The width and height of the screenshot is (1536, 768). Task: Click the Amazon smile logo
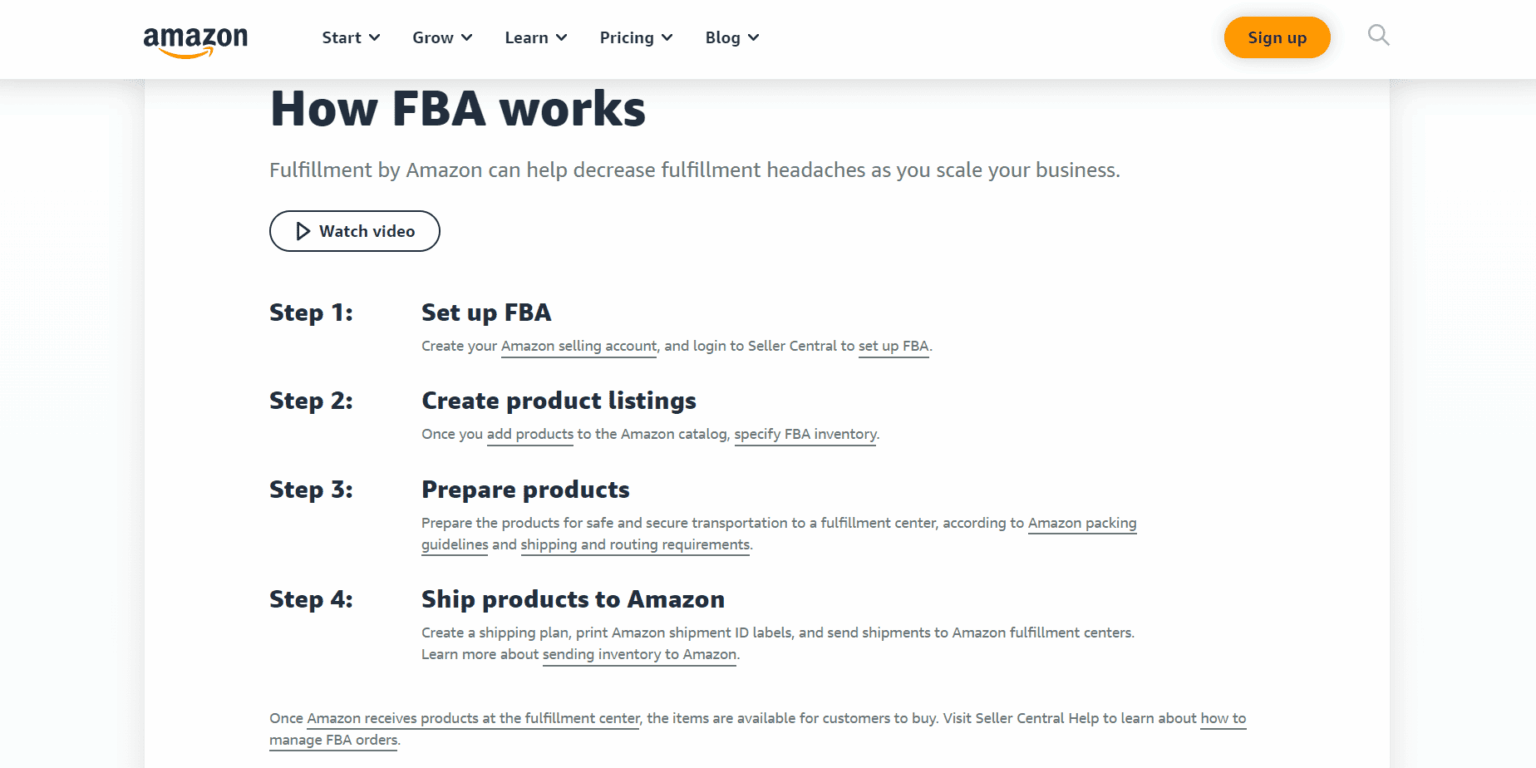196,40
